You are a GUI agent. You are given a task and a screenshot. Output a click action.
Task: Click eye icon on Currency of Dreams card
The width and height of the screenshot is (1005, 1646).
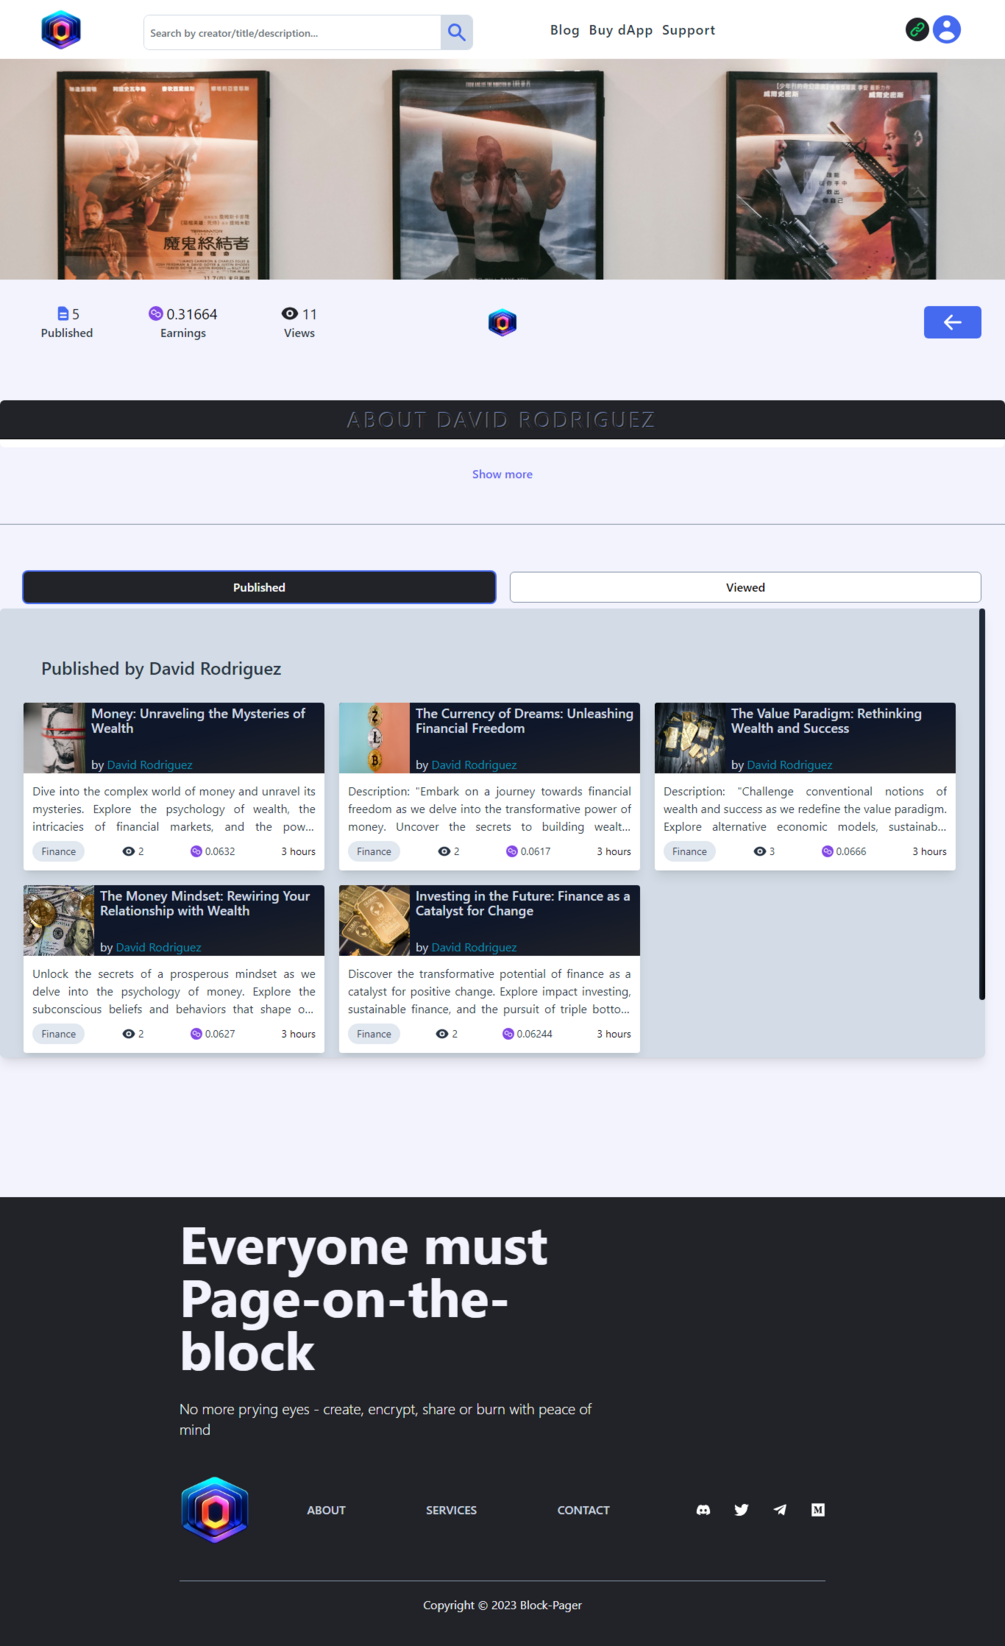tap(444, 852)
